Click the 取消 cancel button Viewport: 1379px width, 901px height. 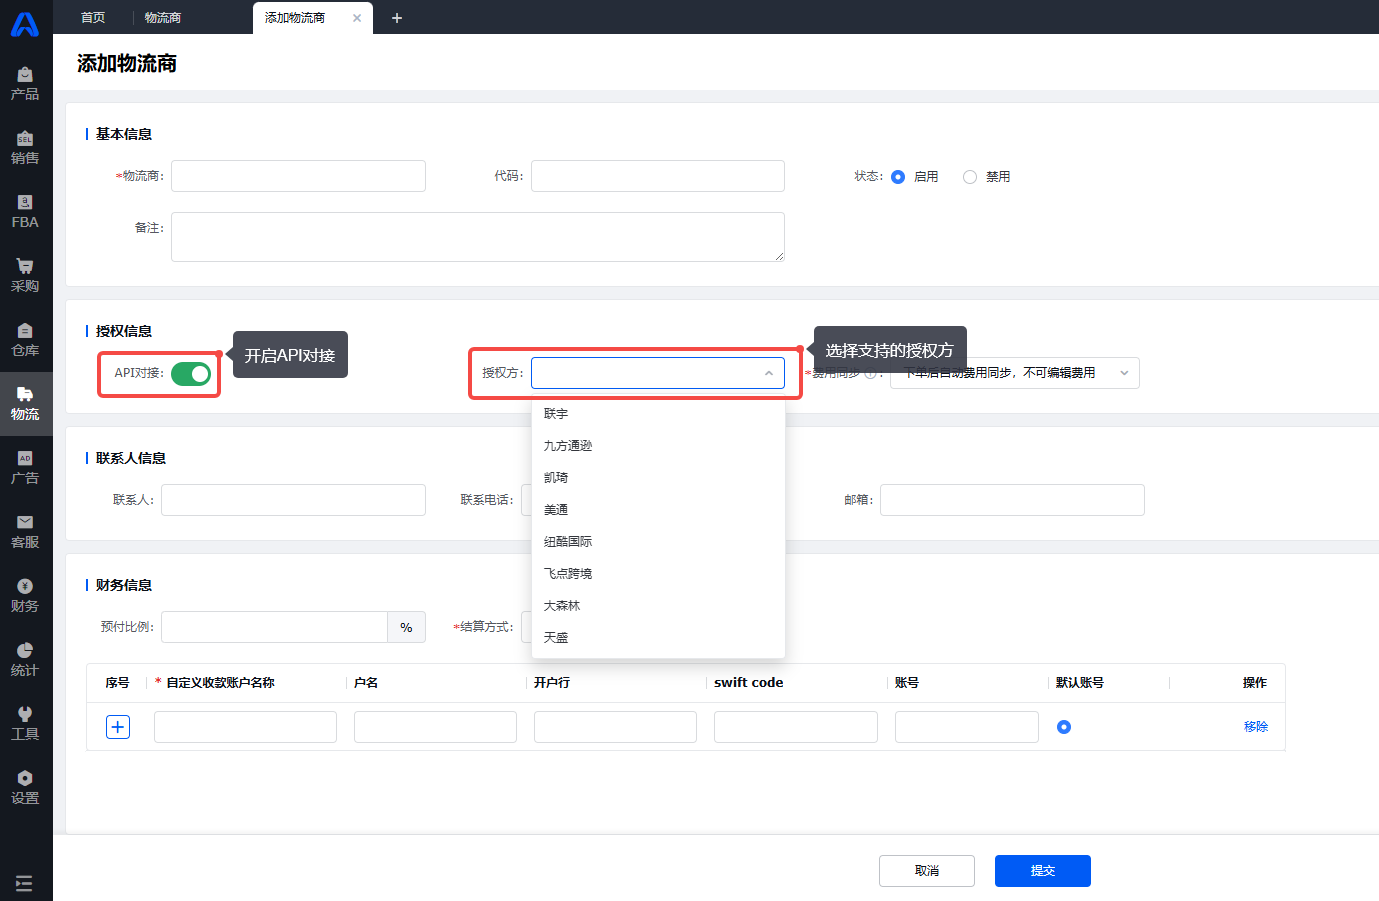tap(926, 871)
